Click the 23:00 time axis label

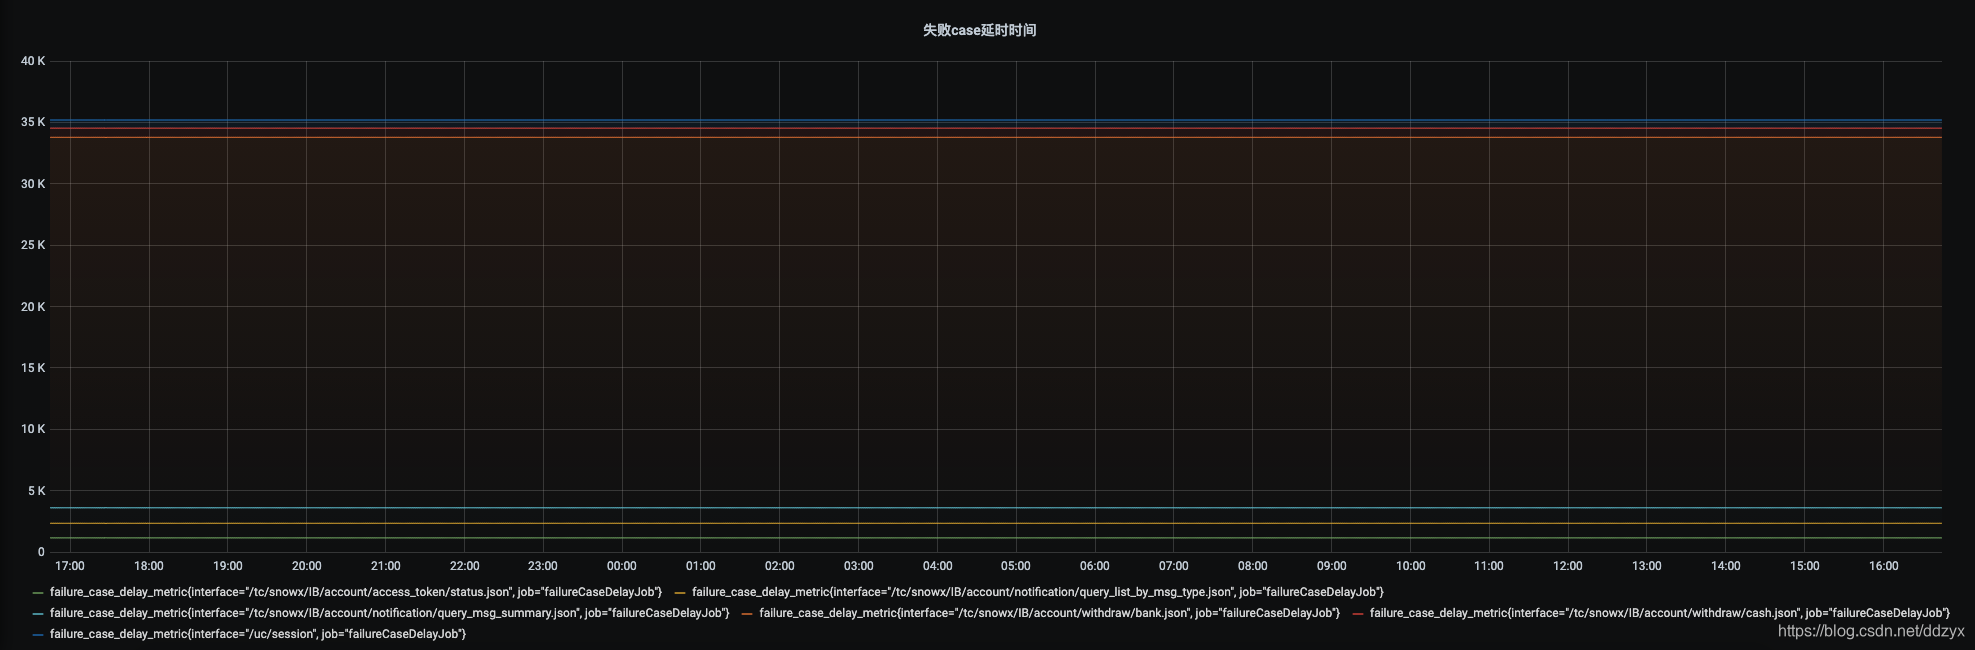click(x=543, y=566)
